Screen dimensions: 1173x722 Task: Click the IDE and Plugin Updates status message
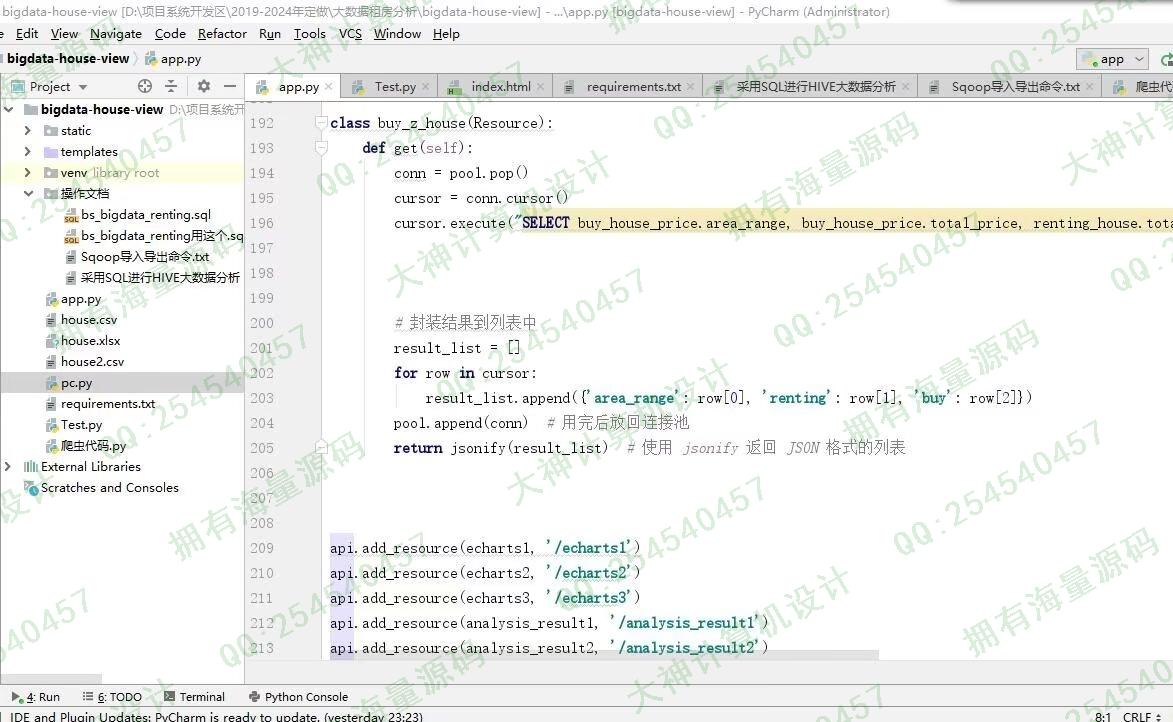click(216, 716)
